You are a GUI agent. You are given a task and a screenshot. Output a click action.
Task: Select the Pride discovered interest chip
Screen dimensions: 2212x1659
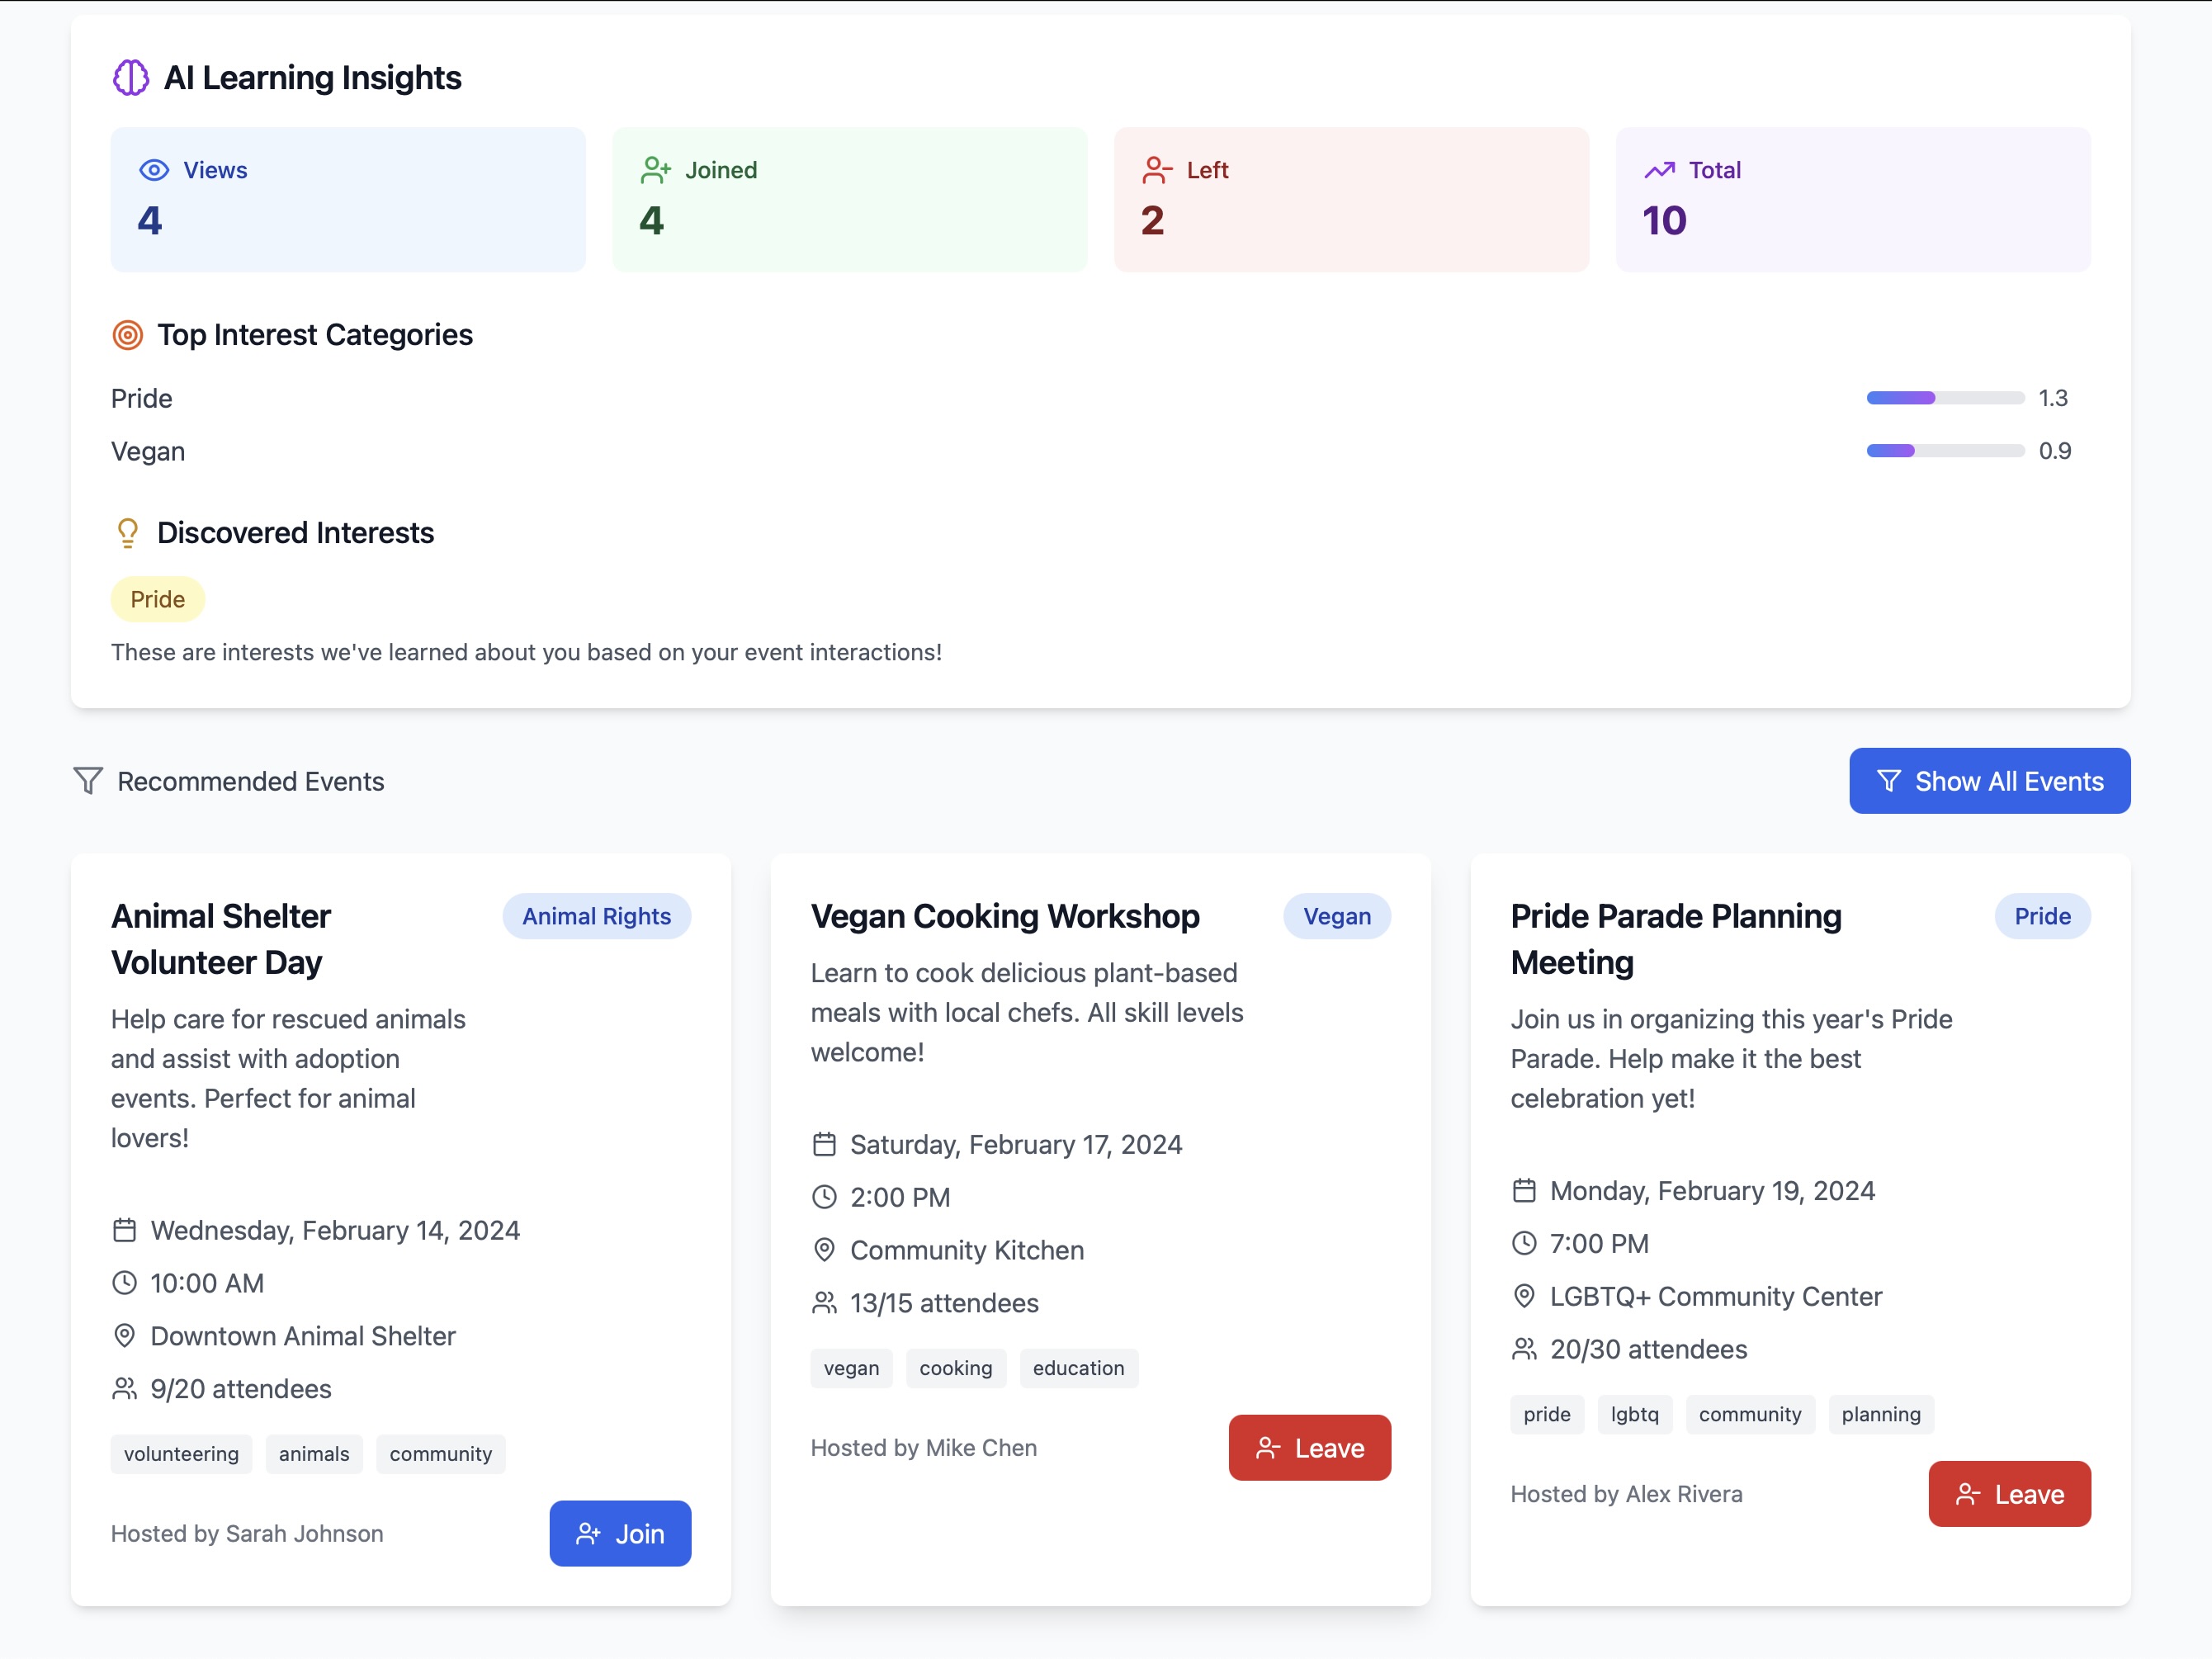coord(158,599)
